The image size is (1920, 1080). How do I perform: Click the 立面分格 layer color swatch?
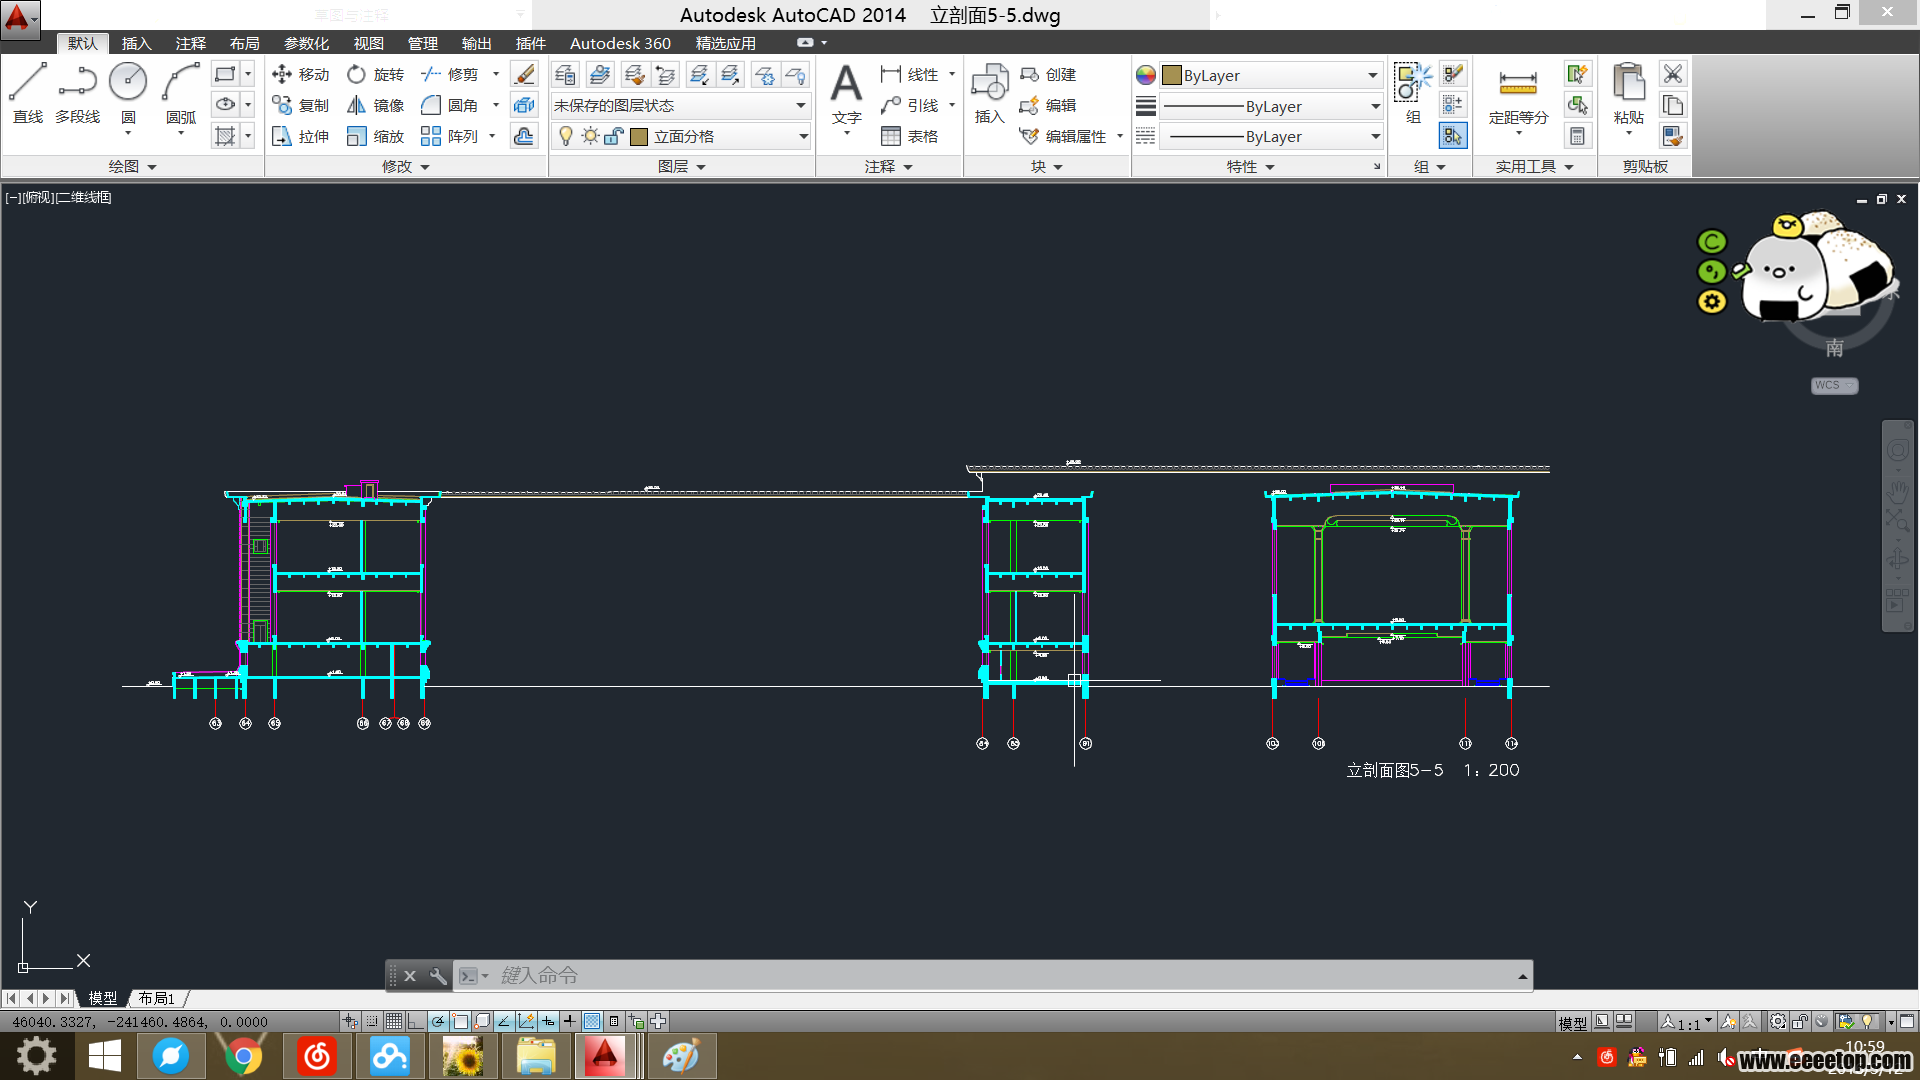click(x=639, y=137)
